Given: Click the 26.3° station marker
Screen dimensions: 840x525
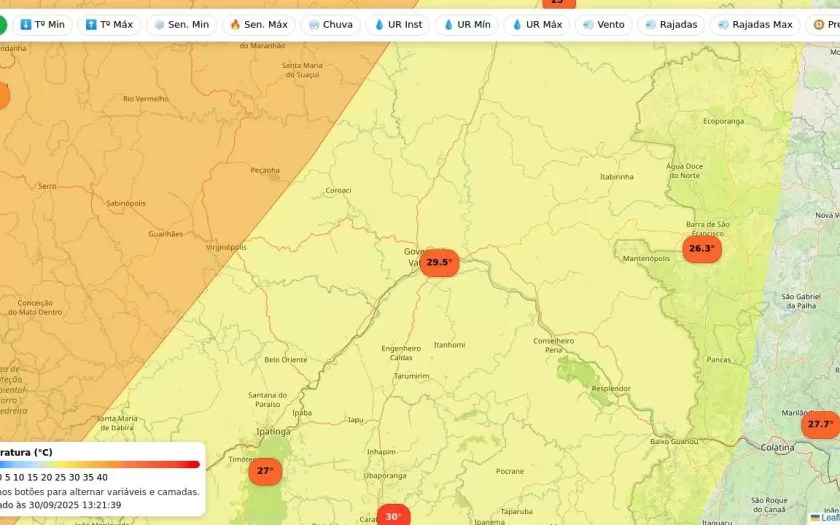Looking at the screenshot, I should click(x=702, y=249).
